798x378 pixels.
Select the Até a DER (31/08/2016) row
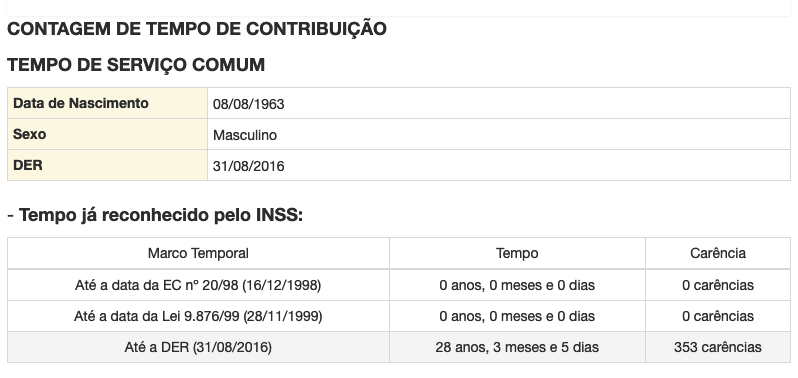399,347
